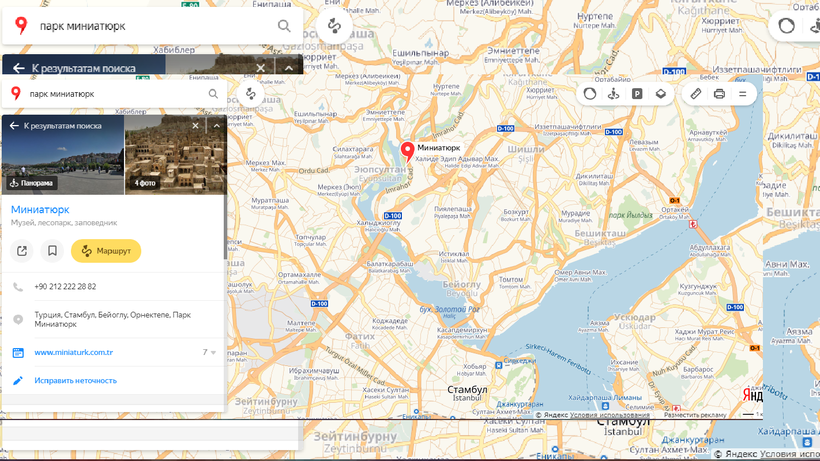Image resolution: width=820 pixels, height=461 pixels.
Task: Open the www.miniaturk.com.tr website link
Action: (73, 352)
